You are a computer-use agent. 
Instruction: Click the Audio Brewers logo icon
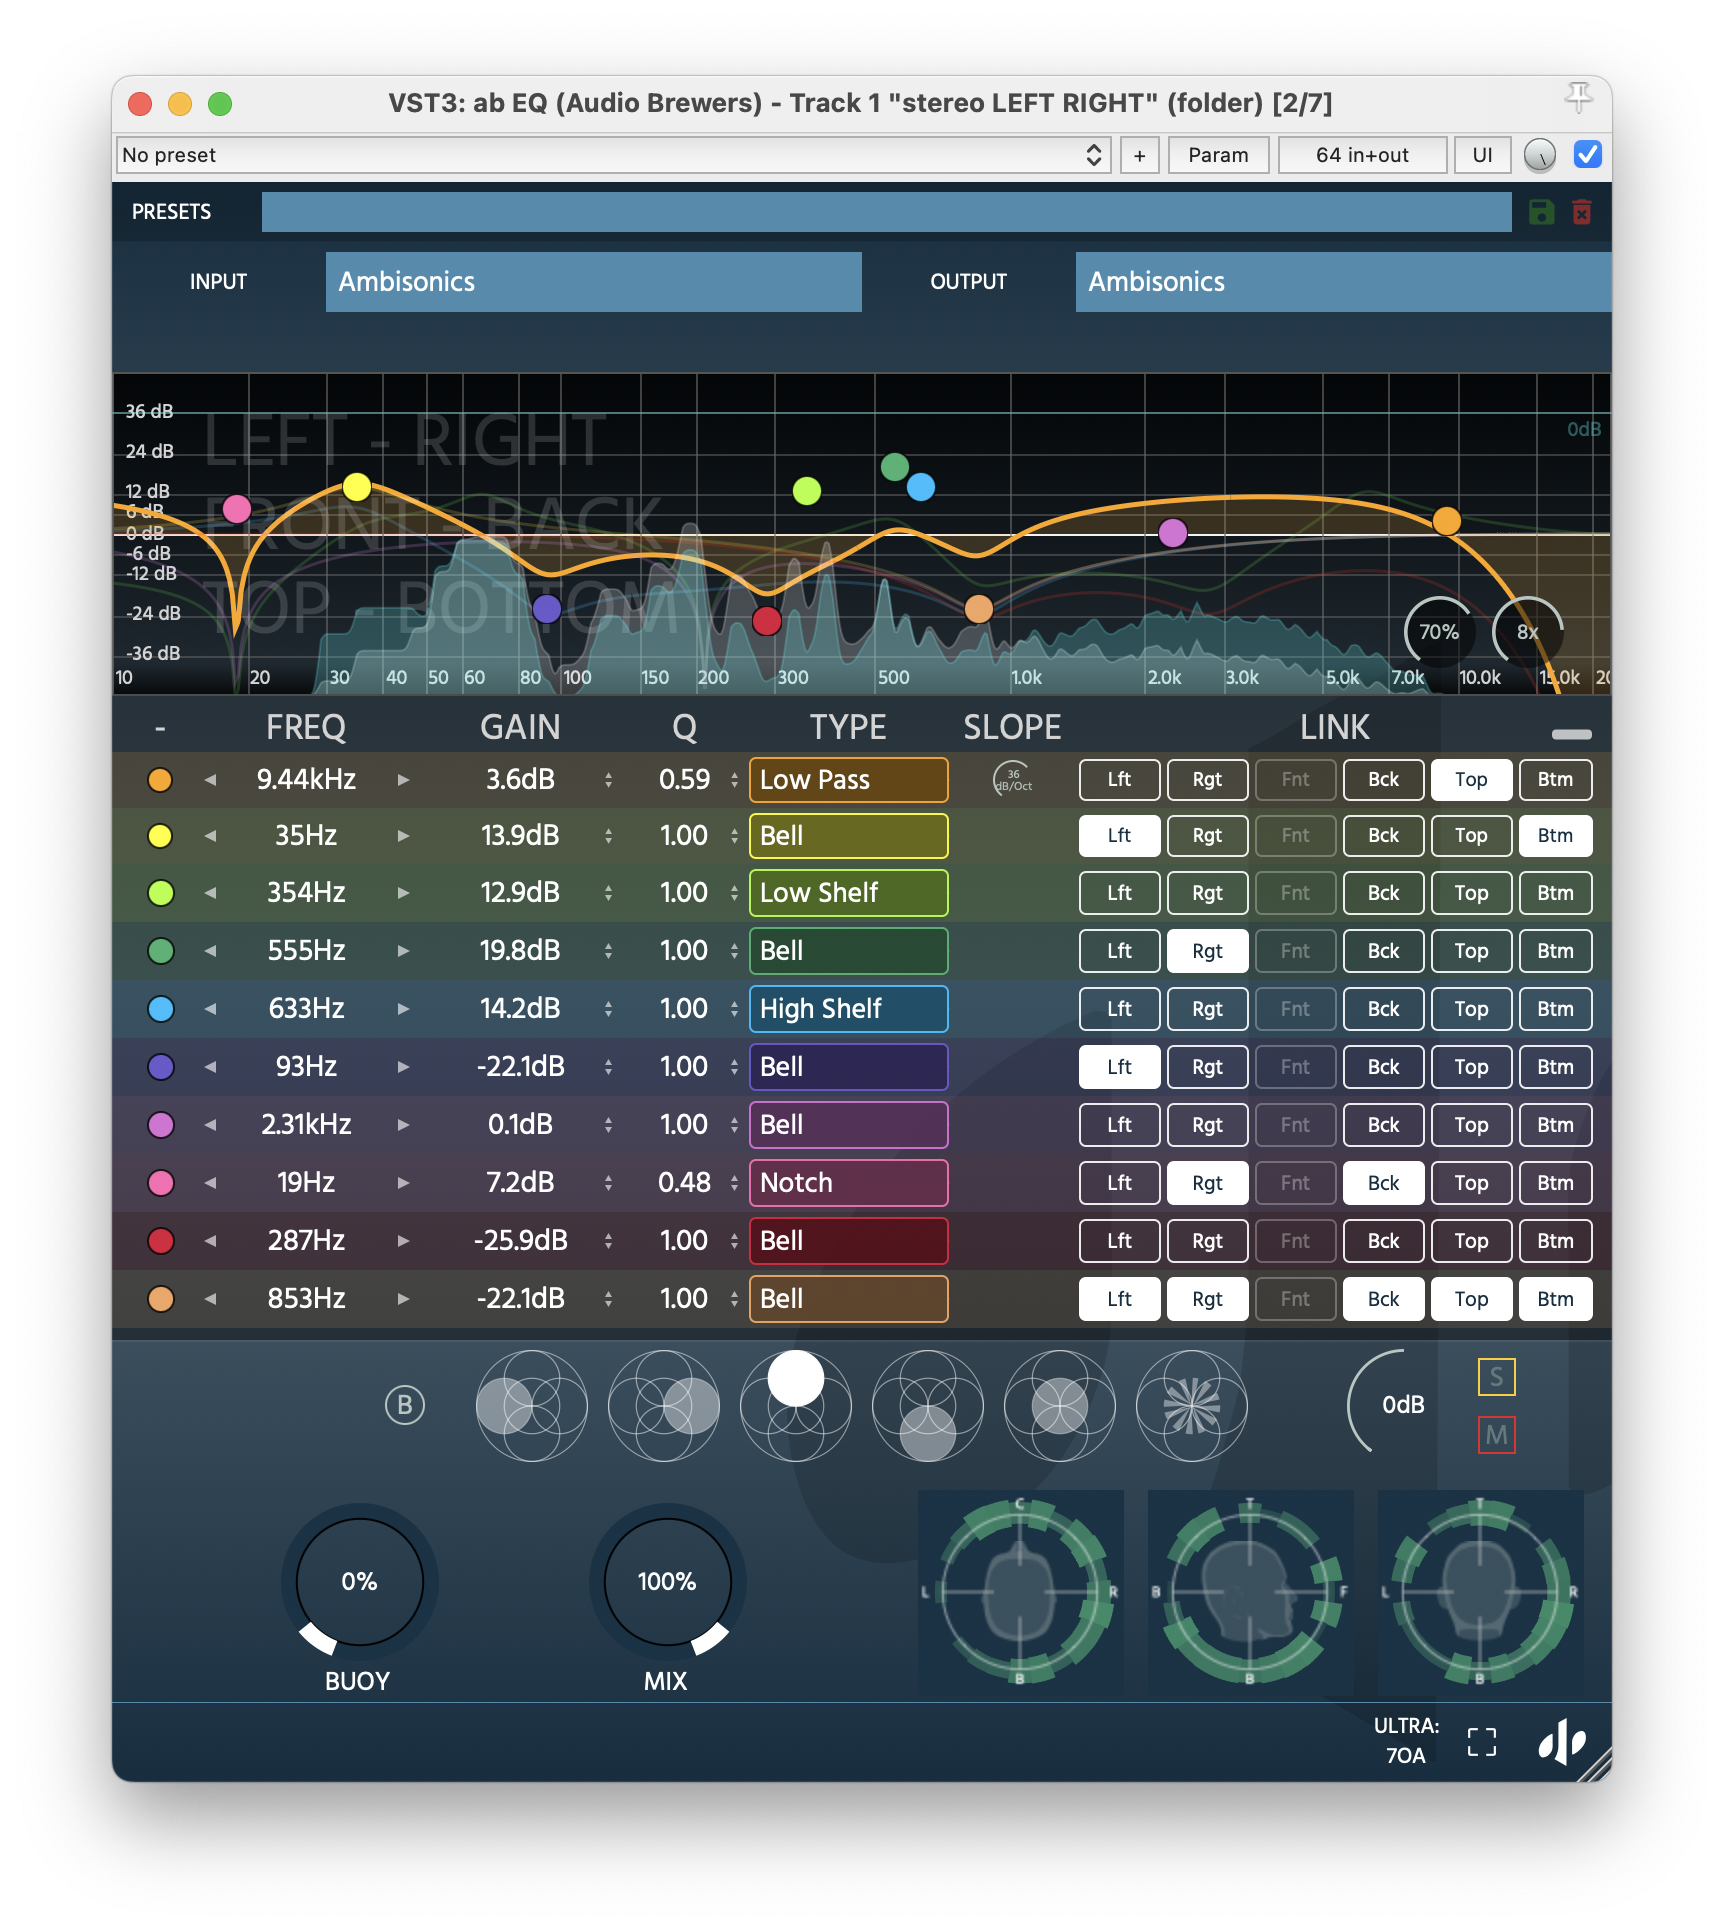[x=1561, y=1742]
